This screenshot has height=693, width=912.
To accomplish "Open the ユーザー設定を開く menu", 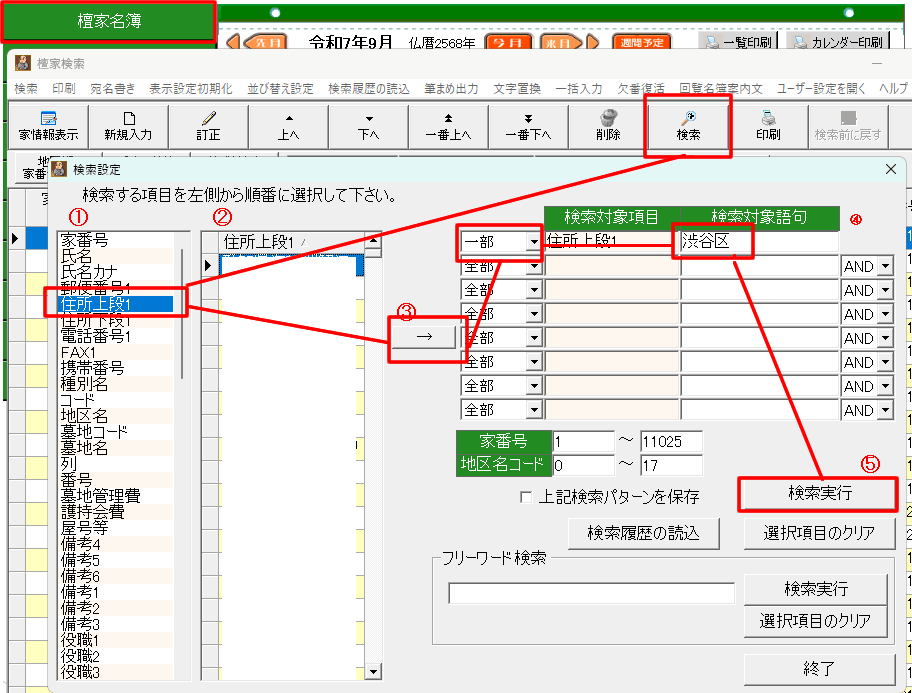I will (821, 88).
